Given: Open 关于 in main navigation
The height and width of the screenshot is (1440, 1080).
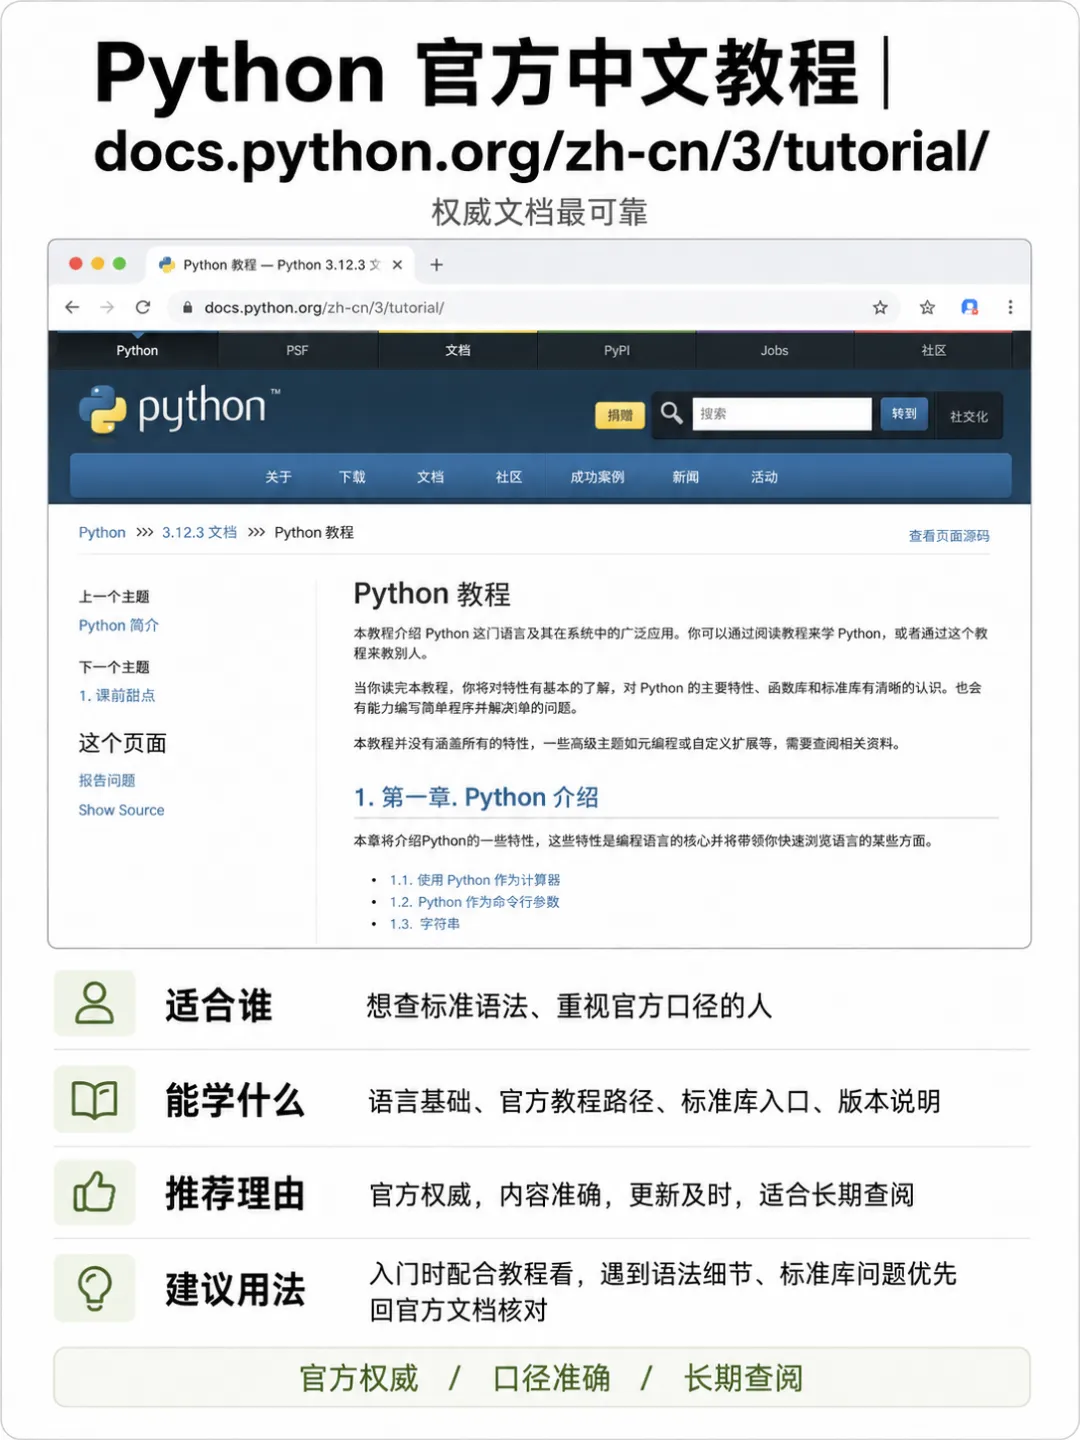Looking at the screenshot, I should click(x=279, y=477).
